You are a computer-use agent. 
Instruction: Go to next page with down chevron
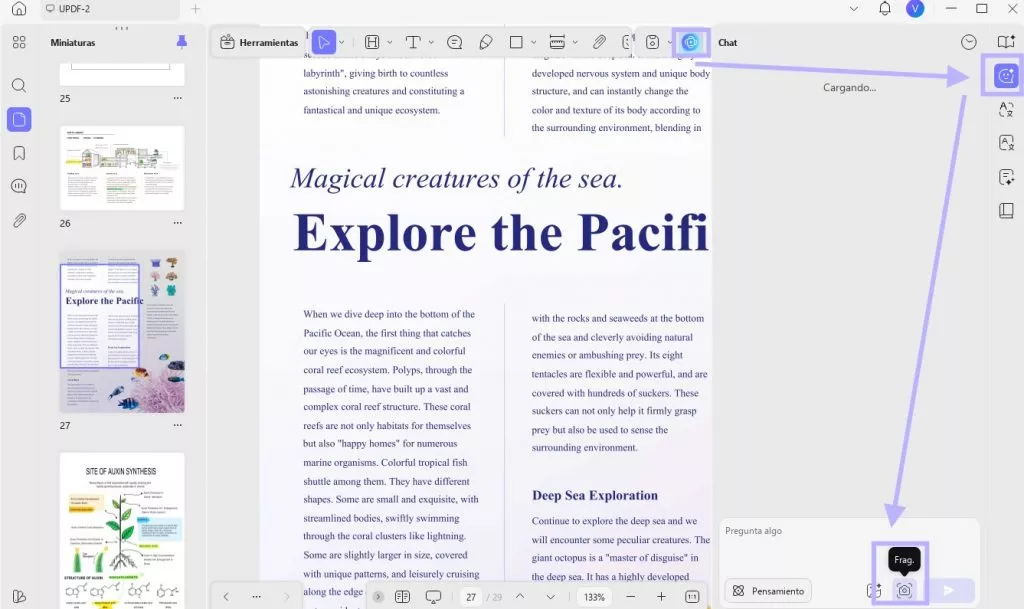551,597
